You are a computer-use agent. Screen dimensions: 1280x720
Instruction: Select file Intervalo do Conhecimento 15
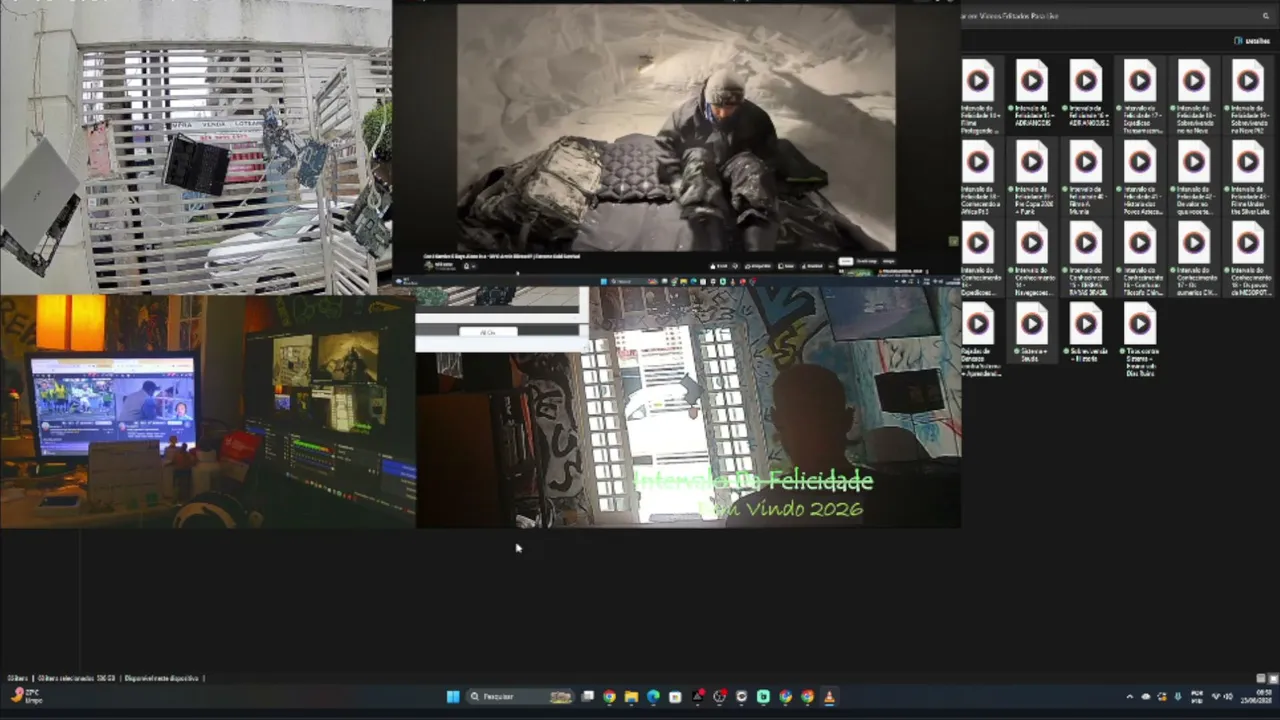[1086, 258]
